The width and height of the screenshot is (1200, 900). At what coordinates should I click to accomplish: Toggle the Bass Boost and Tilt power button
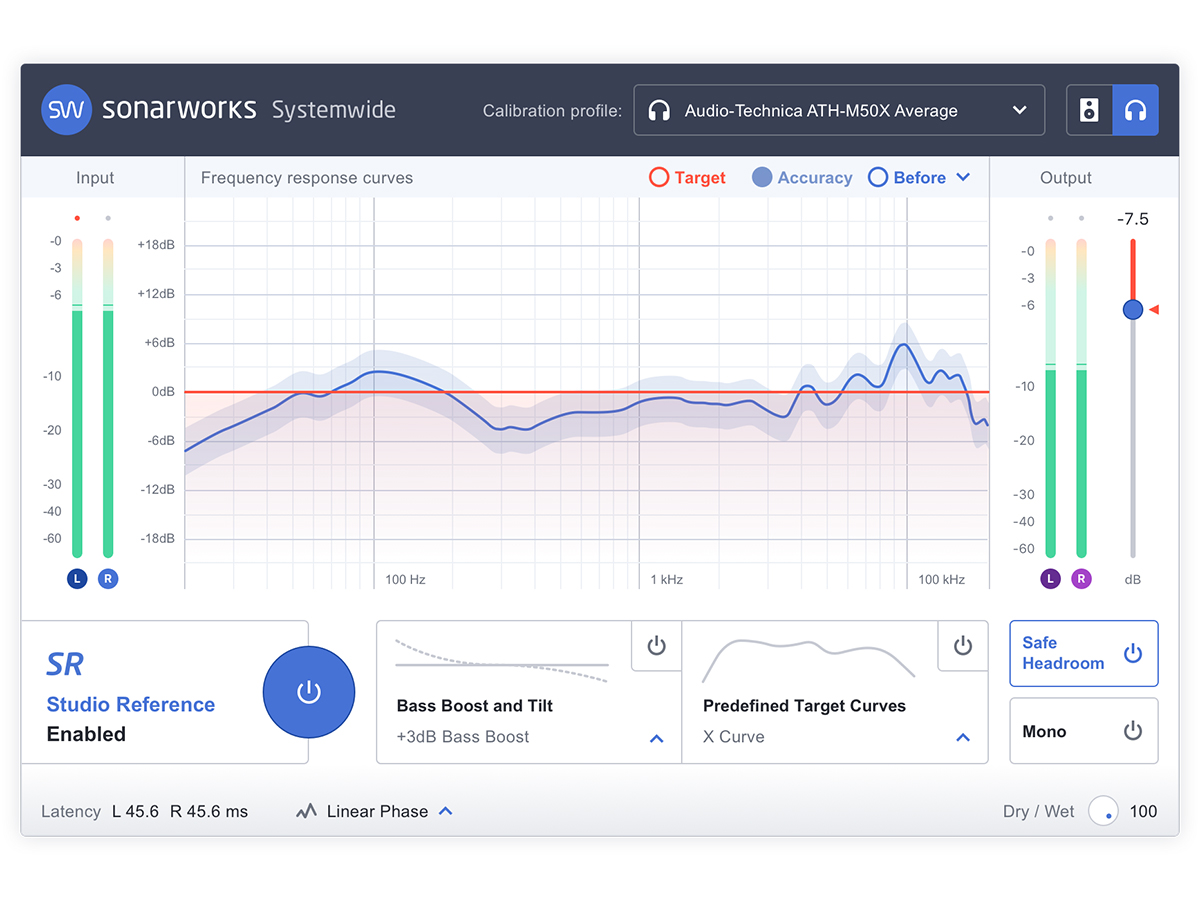click(x=657, y=646)
